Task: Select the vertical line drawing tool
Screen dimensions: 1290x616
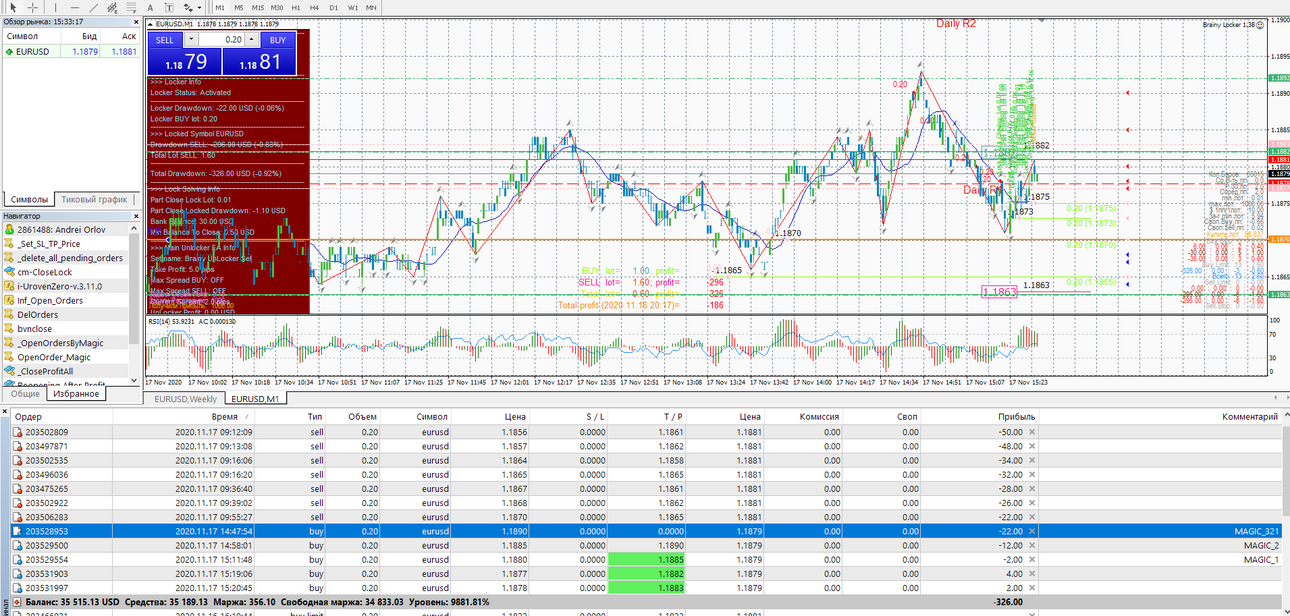Action: (56, 7)
